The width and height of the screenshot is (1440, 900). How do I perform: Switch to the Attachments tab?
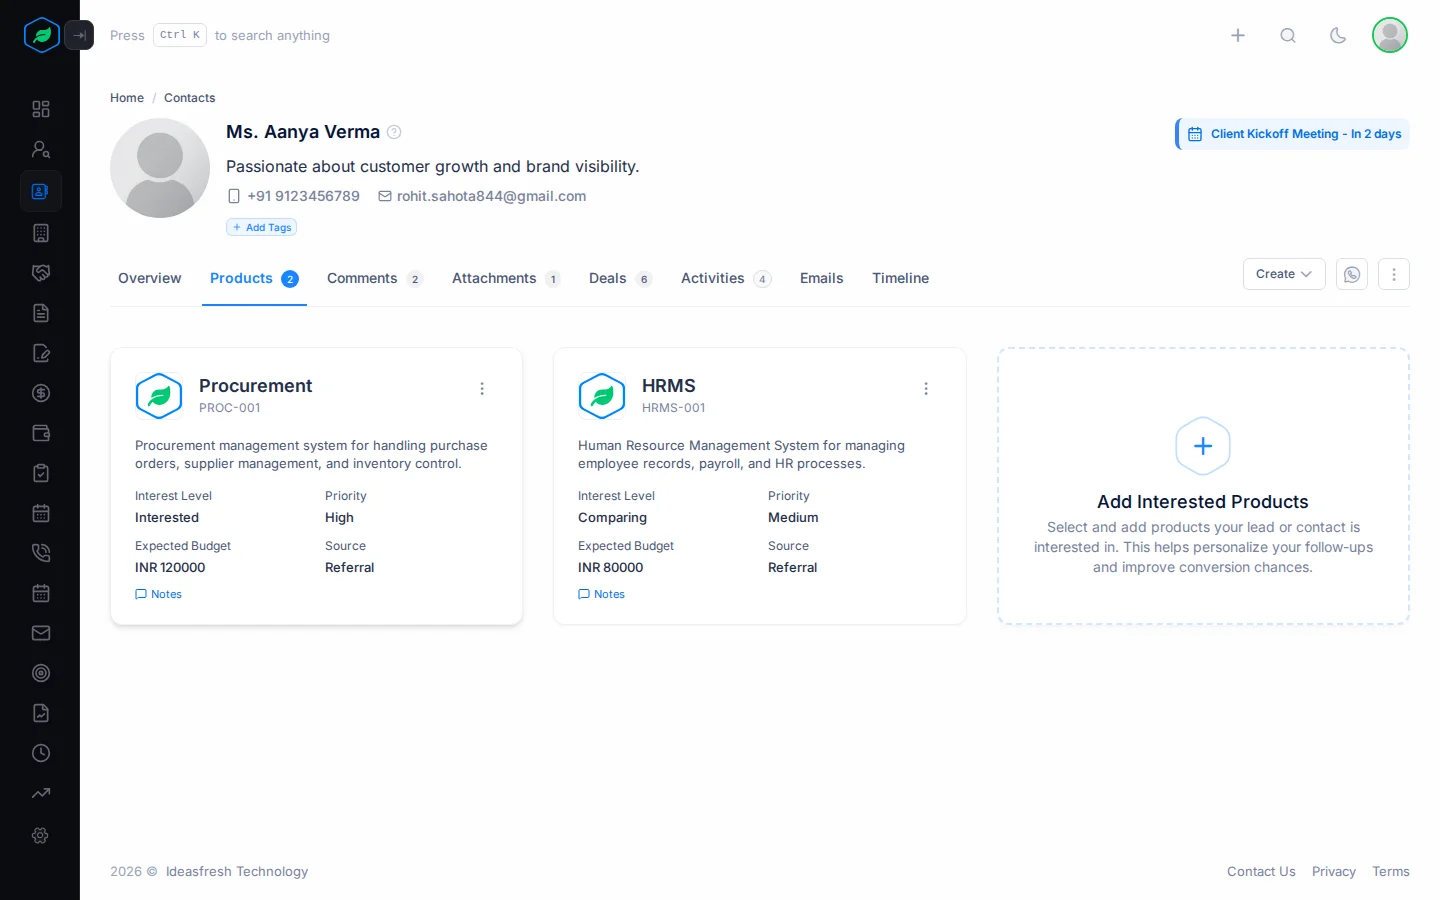pyautogui.click(x=506, y=278)
